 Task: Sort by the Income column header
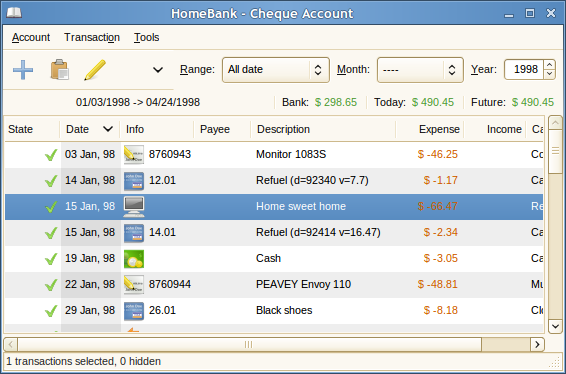click(x=495, y=129)
